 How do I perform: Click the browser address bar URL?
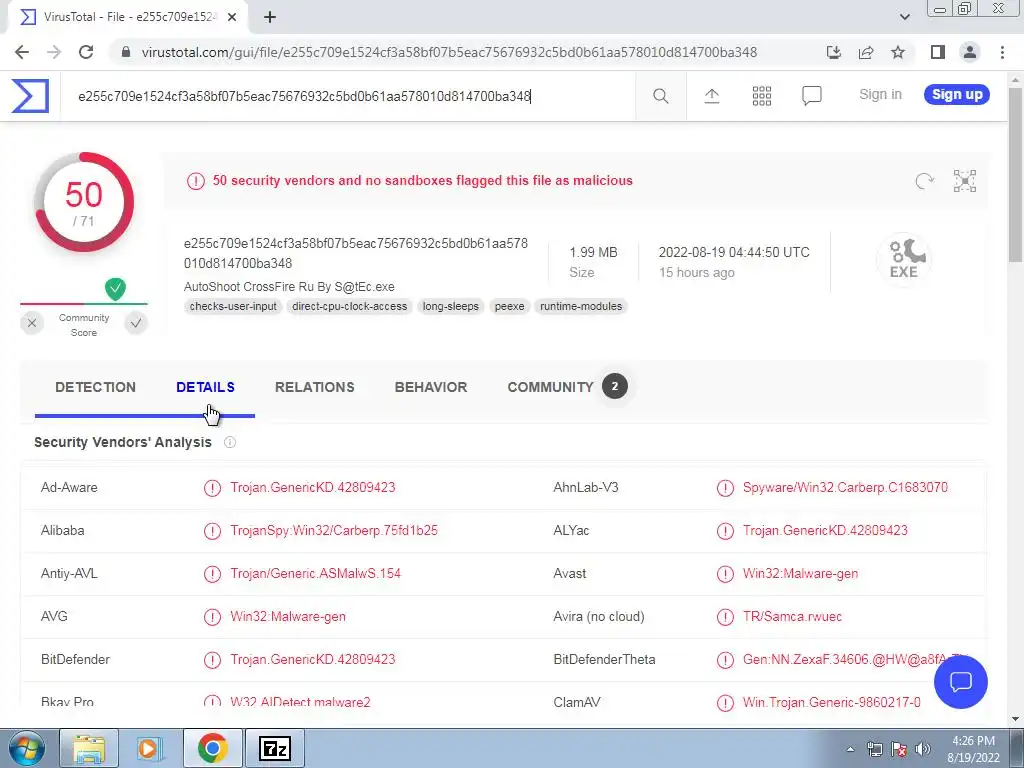(449, 52)
